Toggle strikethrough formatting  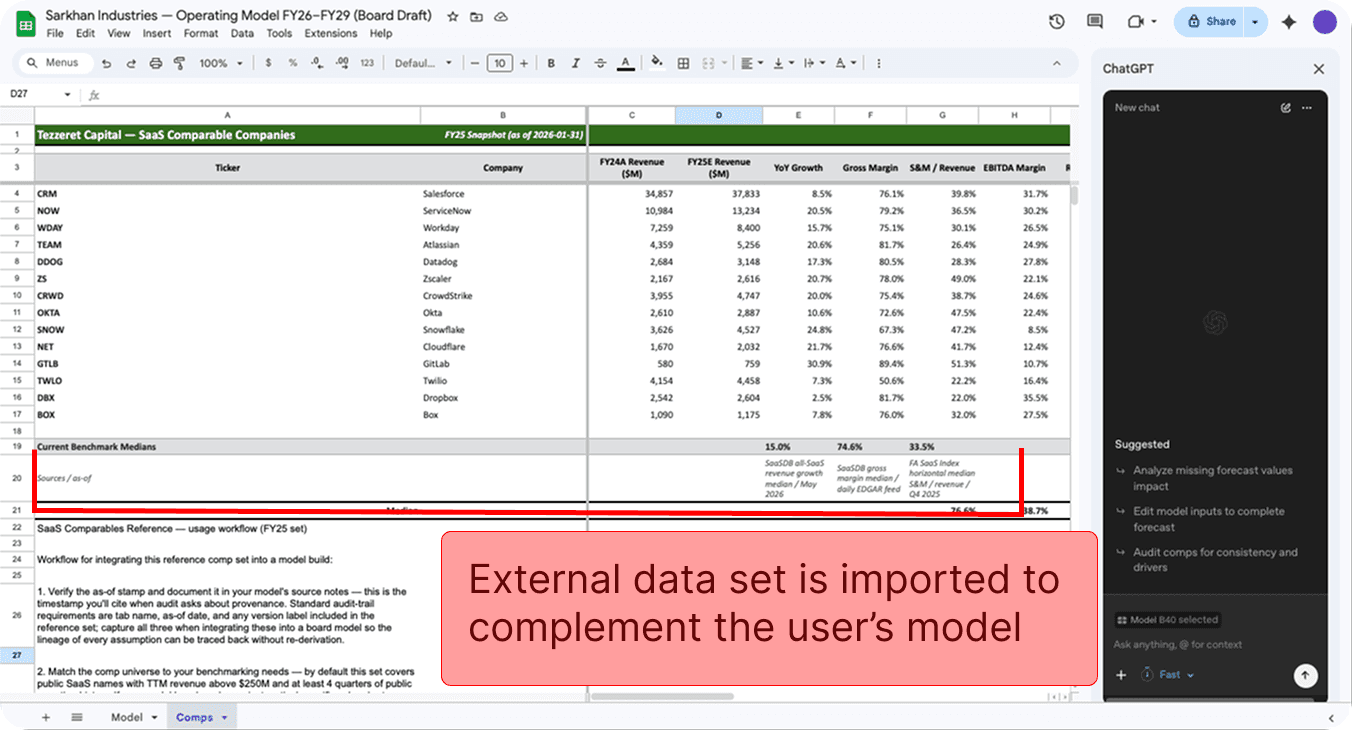click(600, 63)
